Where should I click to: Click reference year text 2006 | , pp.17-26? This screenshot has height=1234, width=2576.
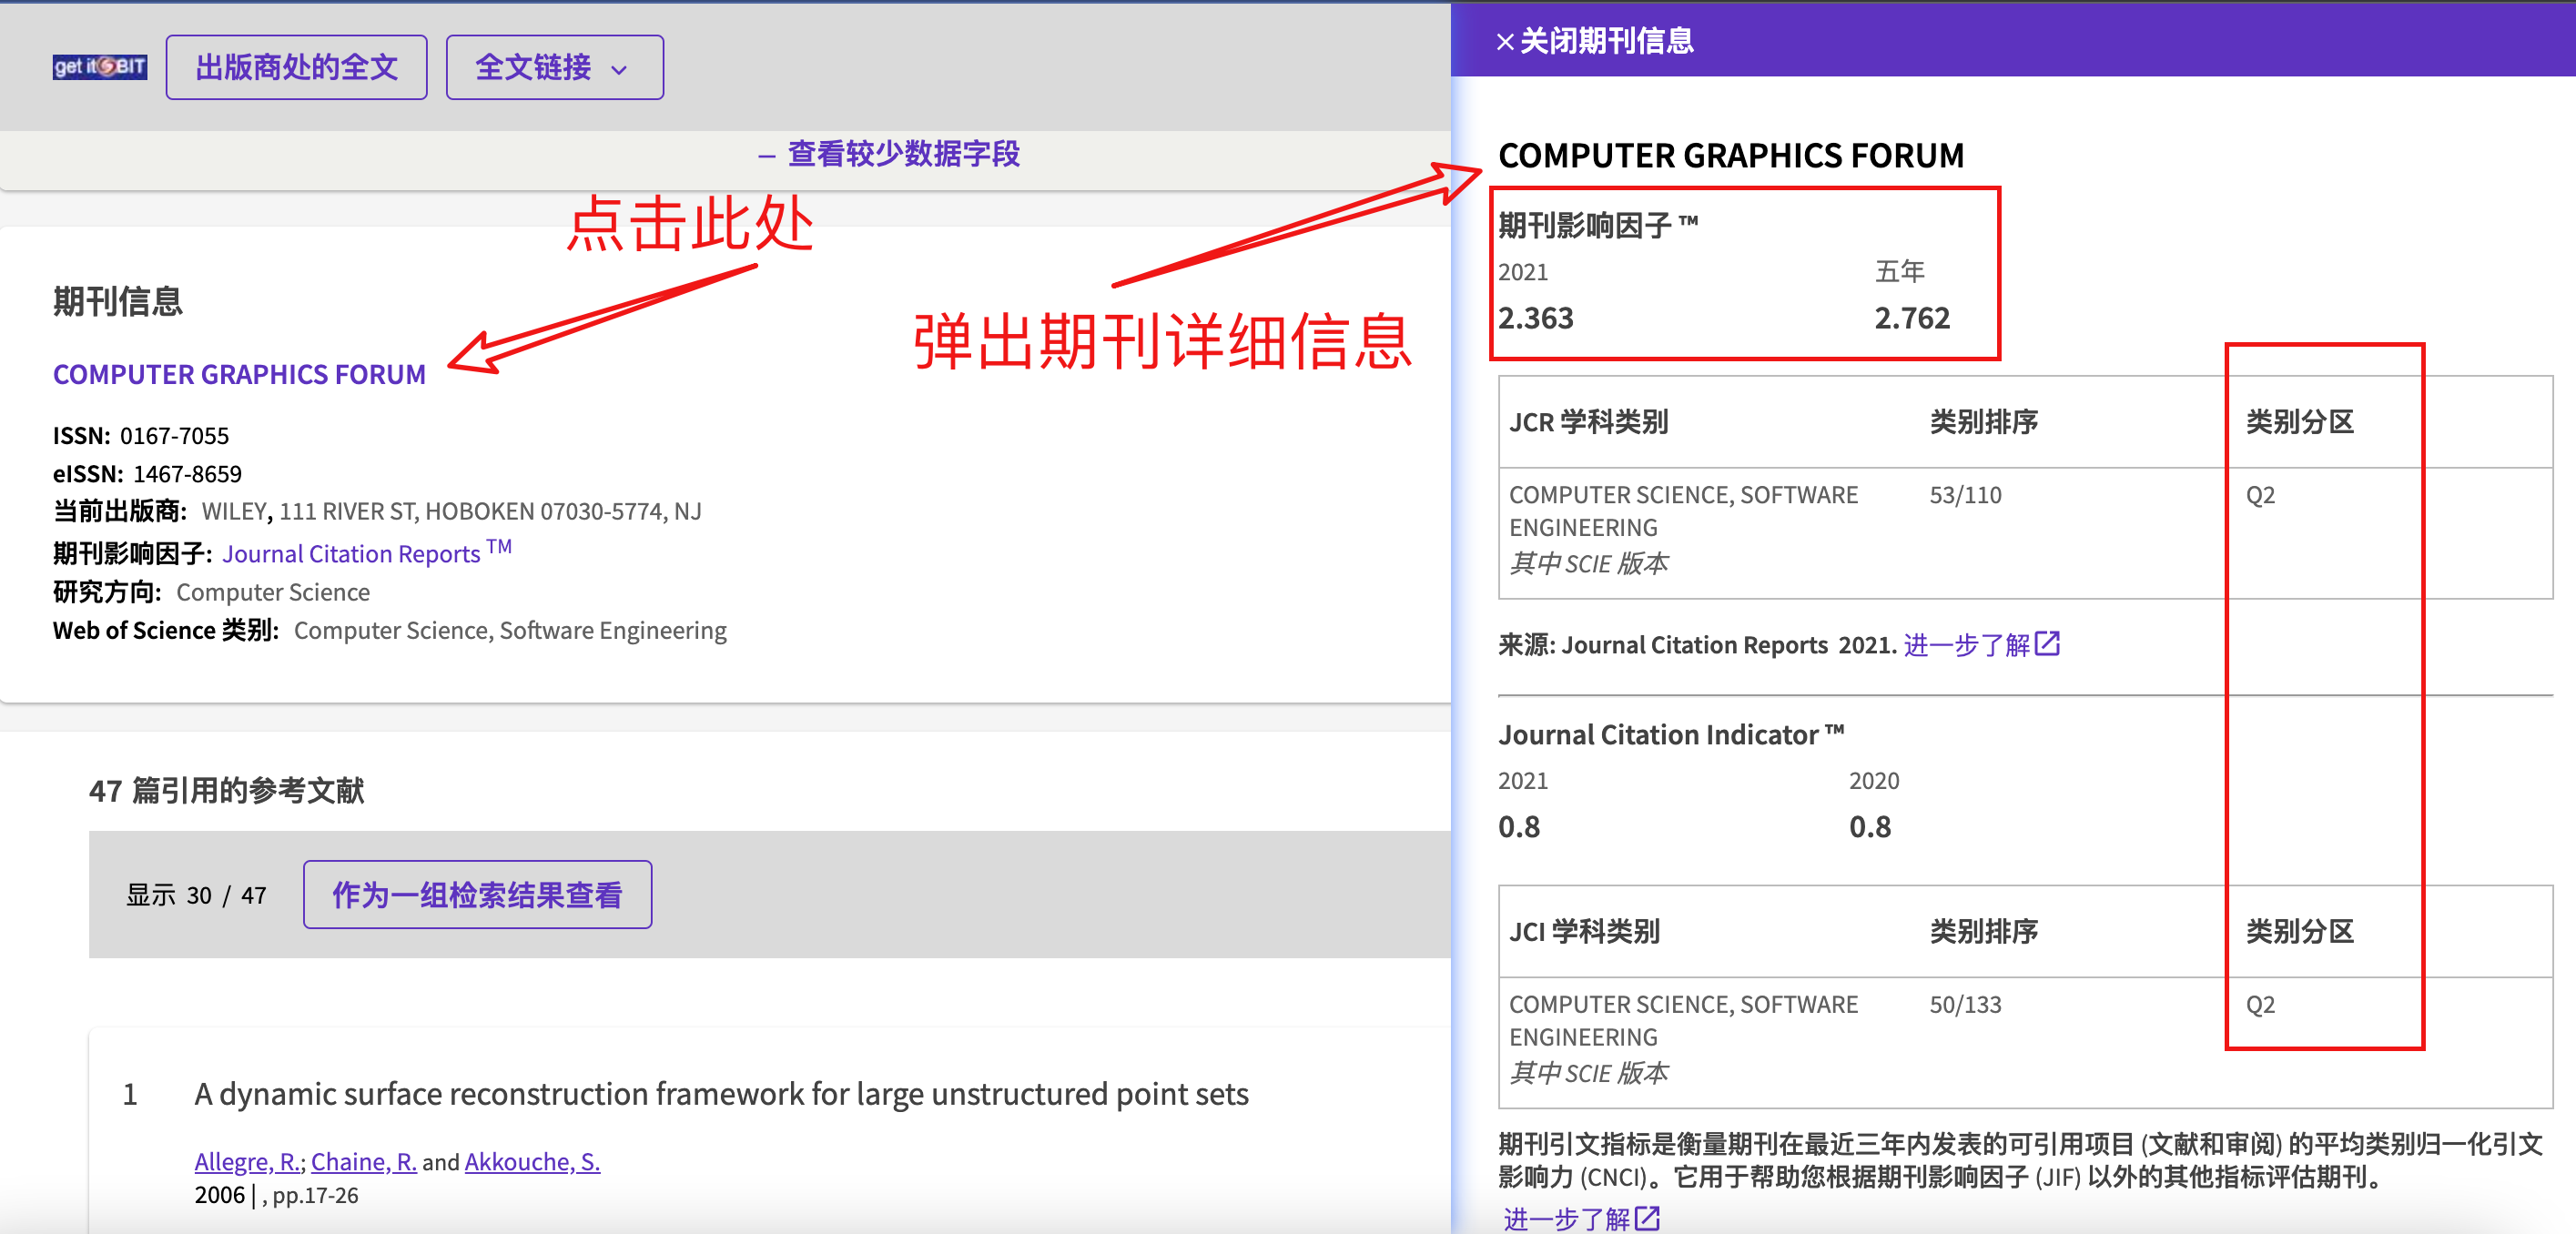tap(276, 1195)
